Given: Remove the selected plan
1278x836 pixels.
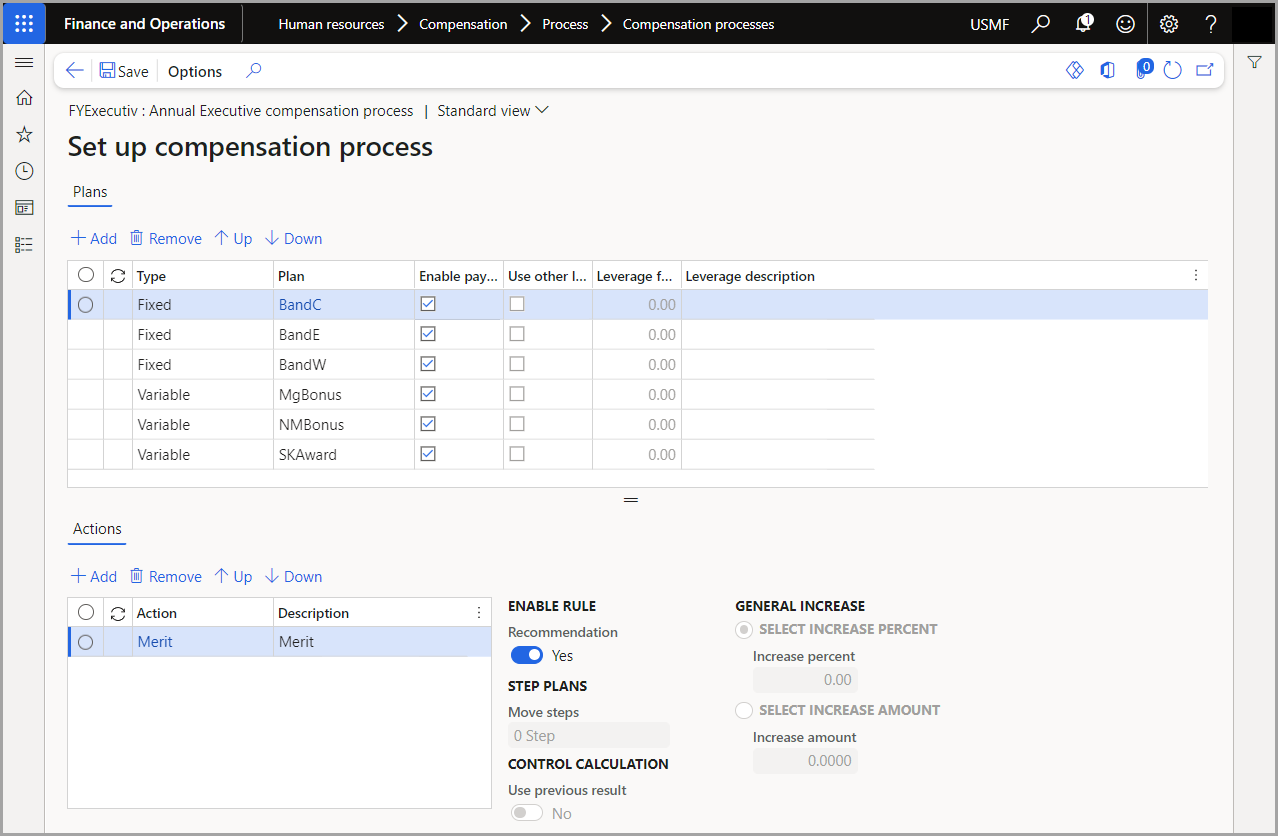Looking at the screenshot, I should [166, 238].
